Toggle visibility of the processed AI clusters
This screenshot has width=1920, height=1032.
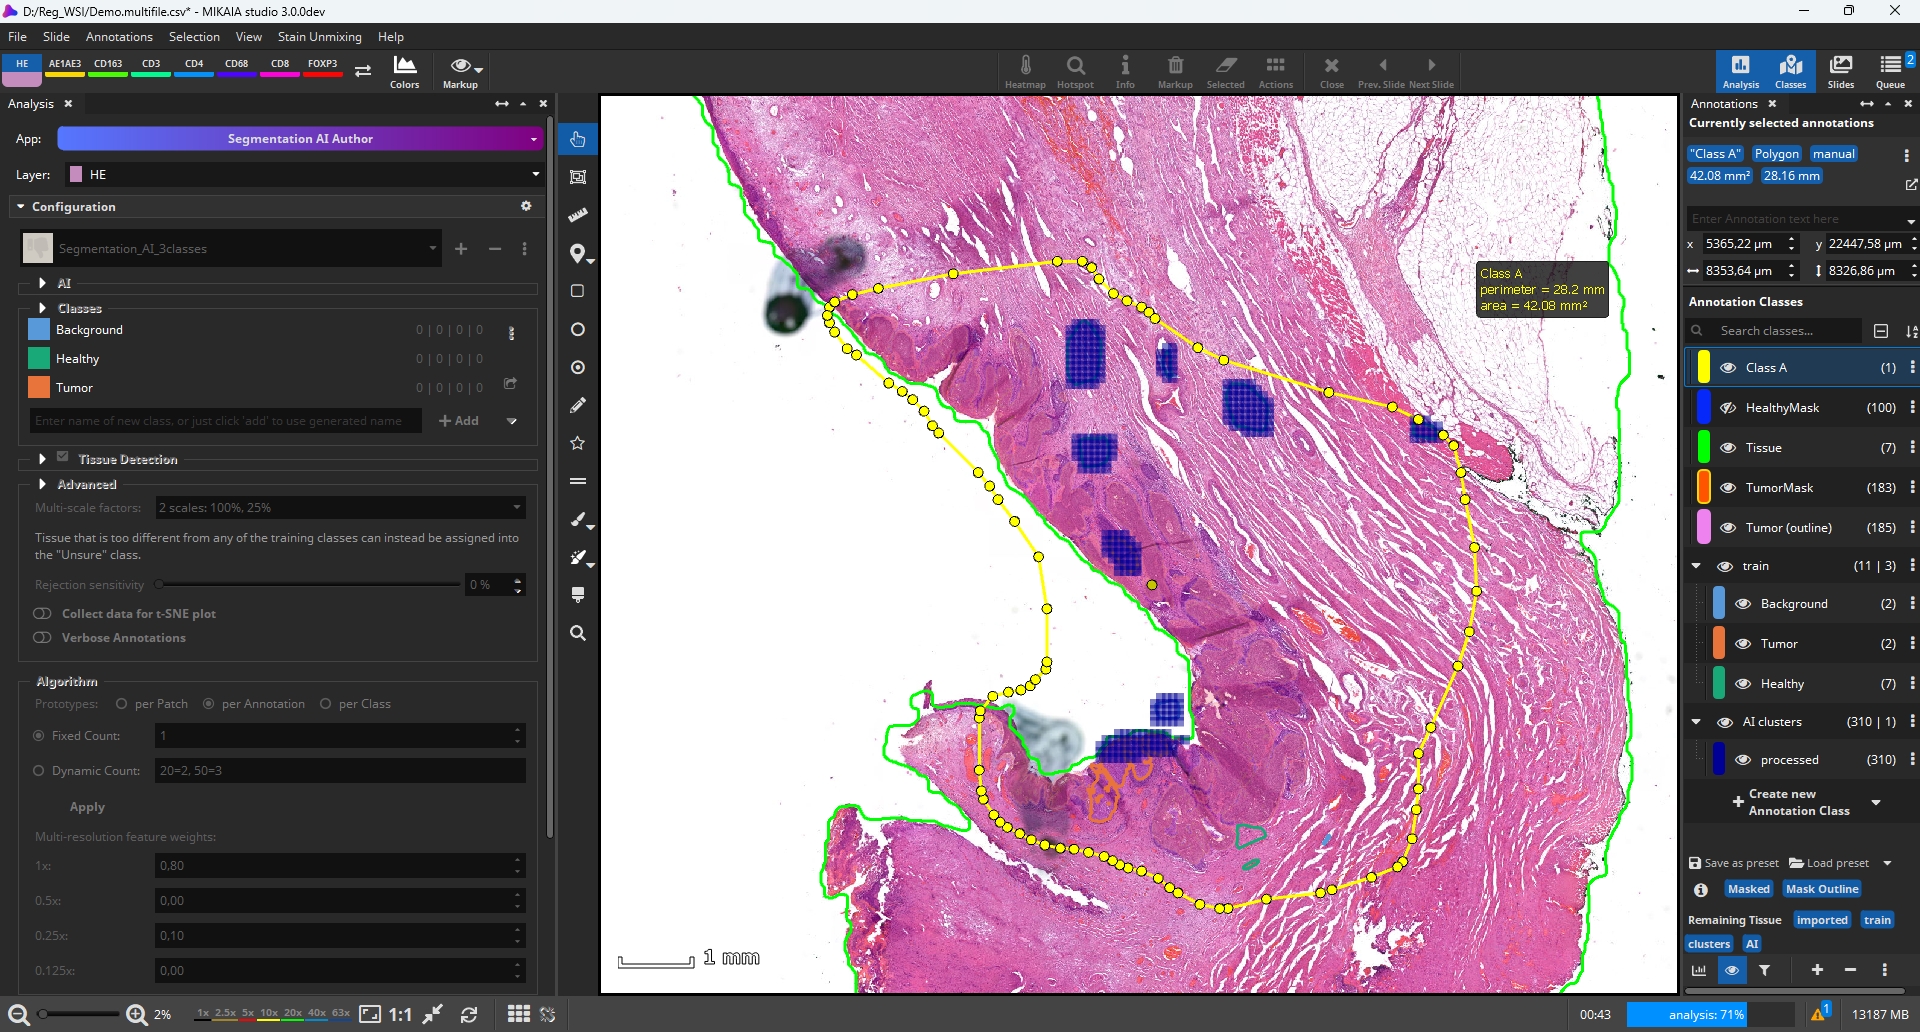pos(1744,759)
